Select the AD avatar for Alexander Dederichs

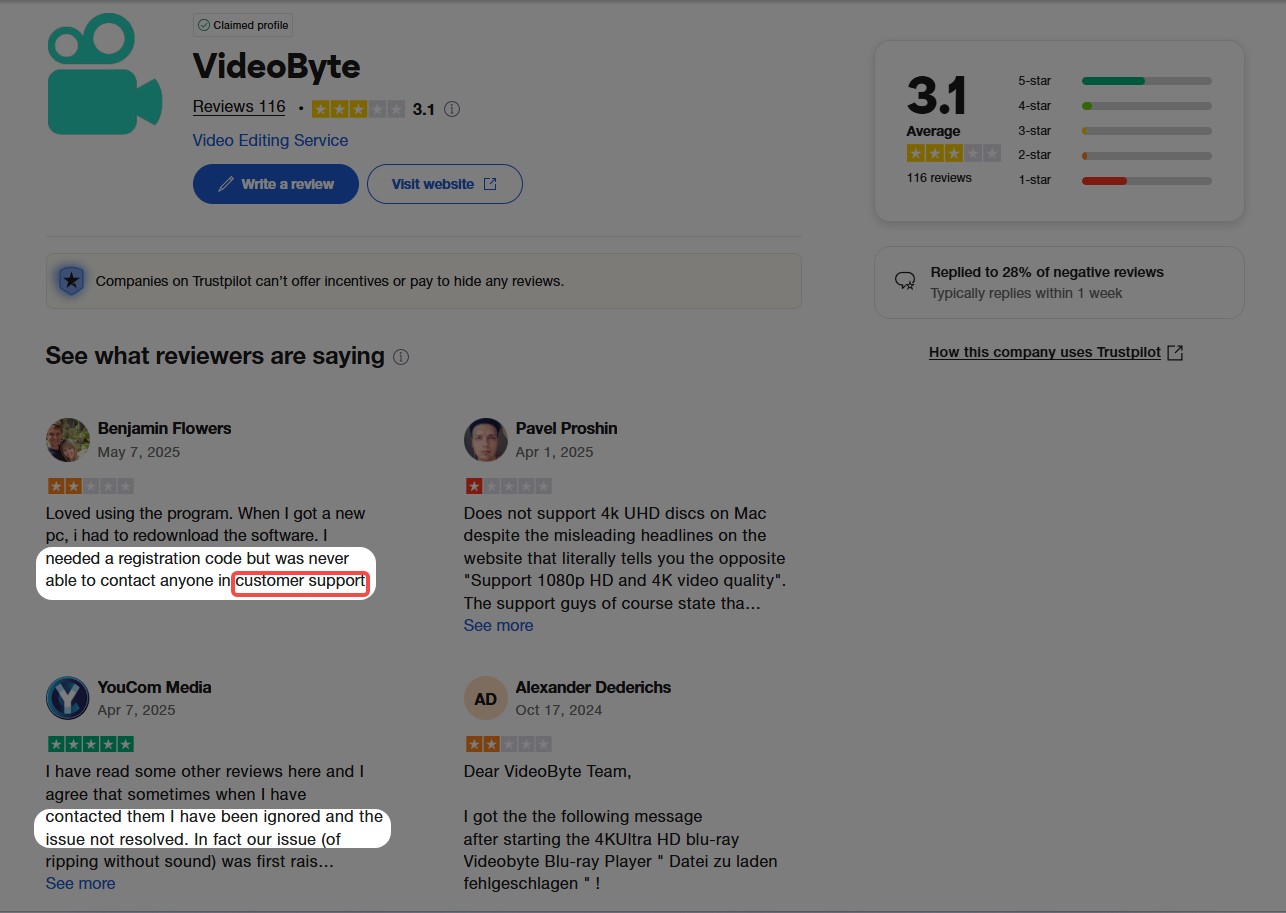tap(486, 698)
